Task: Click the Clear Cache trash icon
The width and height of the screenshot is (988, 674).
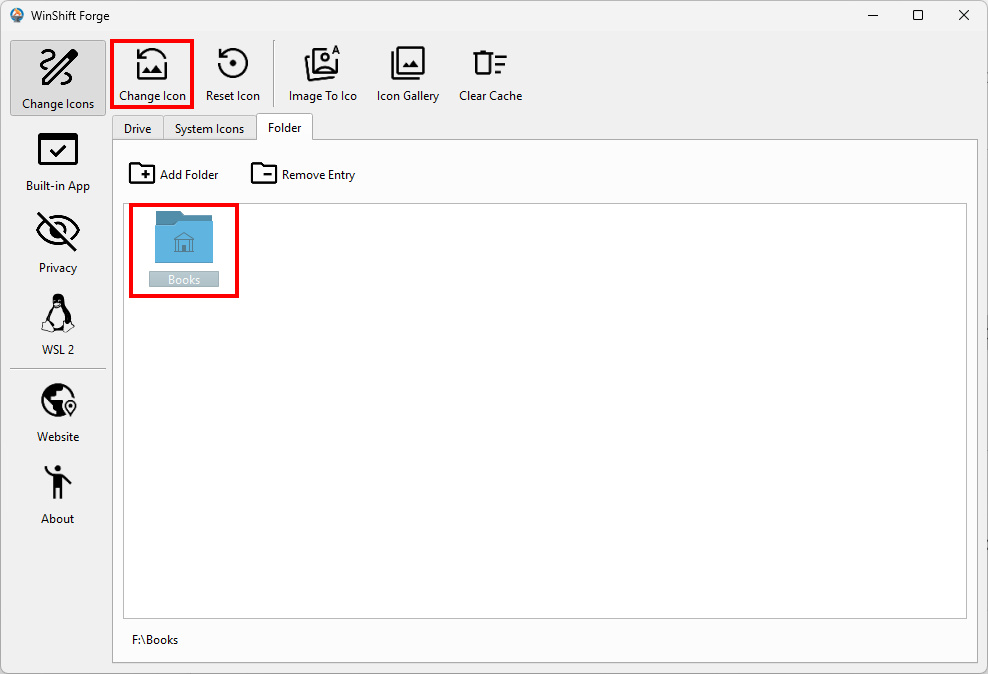Action: pyautogui.click(x=490, y=64)
